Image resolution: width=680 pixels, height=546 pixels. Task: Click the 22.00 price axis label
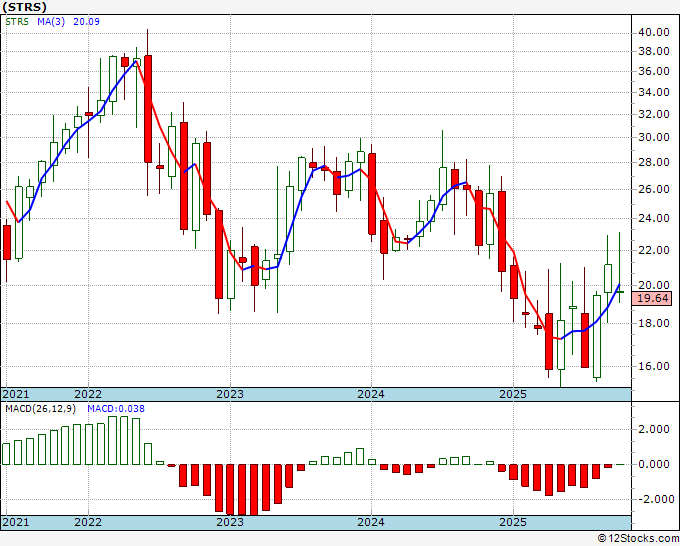tap(653, 250)
